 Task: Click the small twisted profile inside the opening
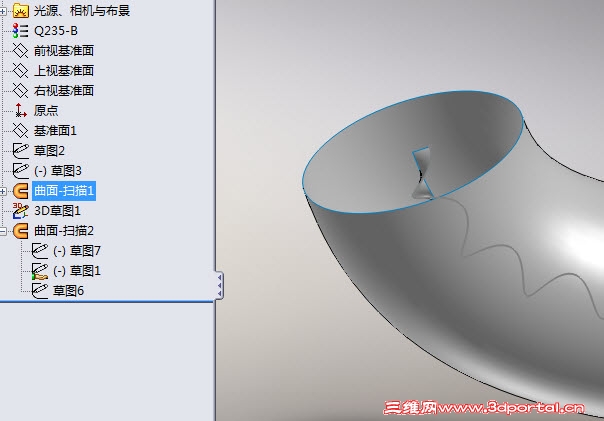click(x=422, y=173)
